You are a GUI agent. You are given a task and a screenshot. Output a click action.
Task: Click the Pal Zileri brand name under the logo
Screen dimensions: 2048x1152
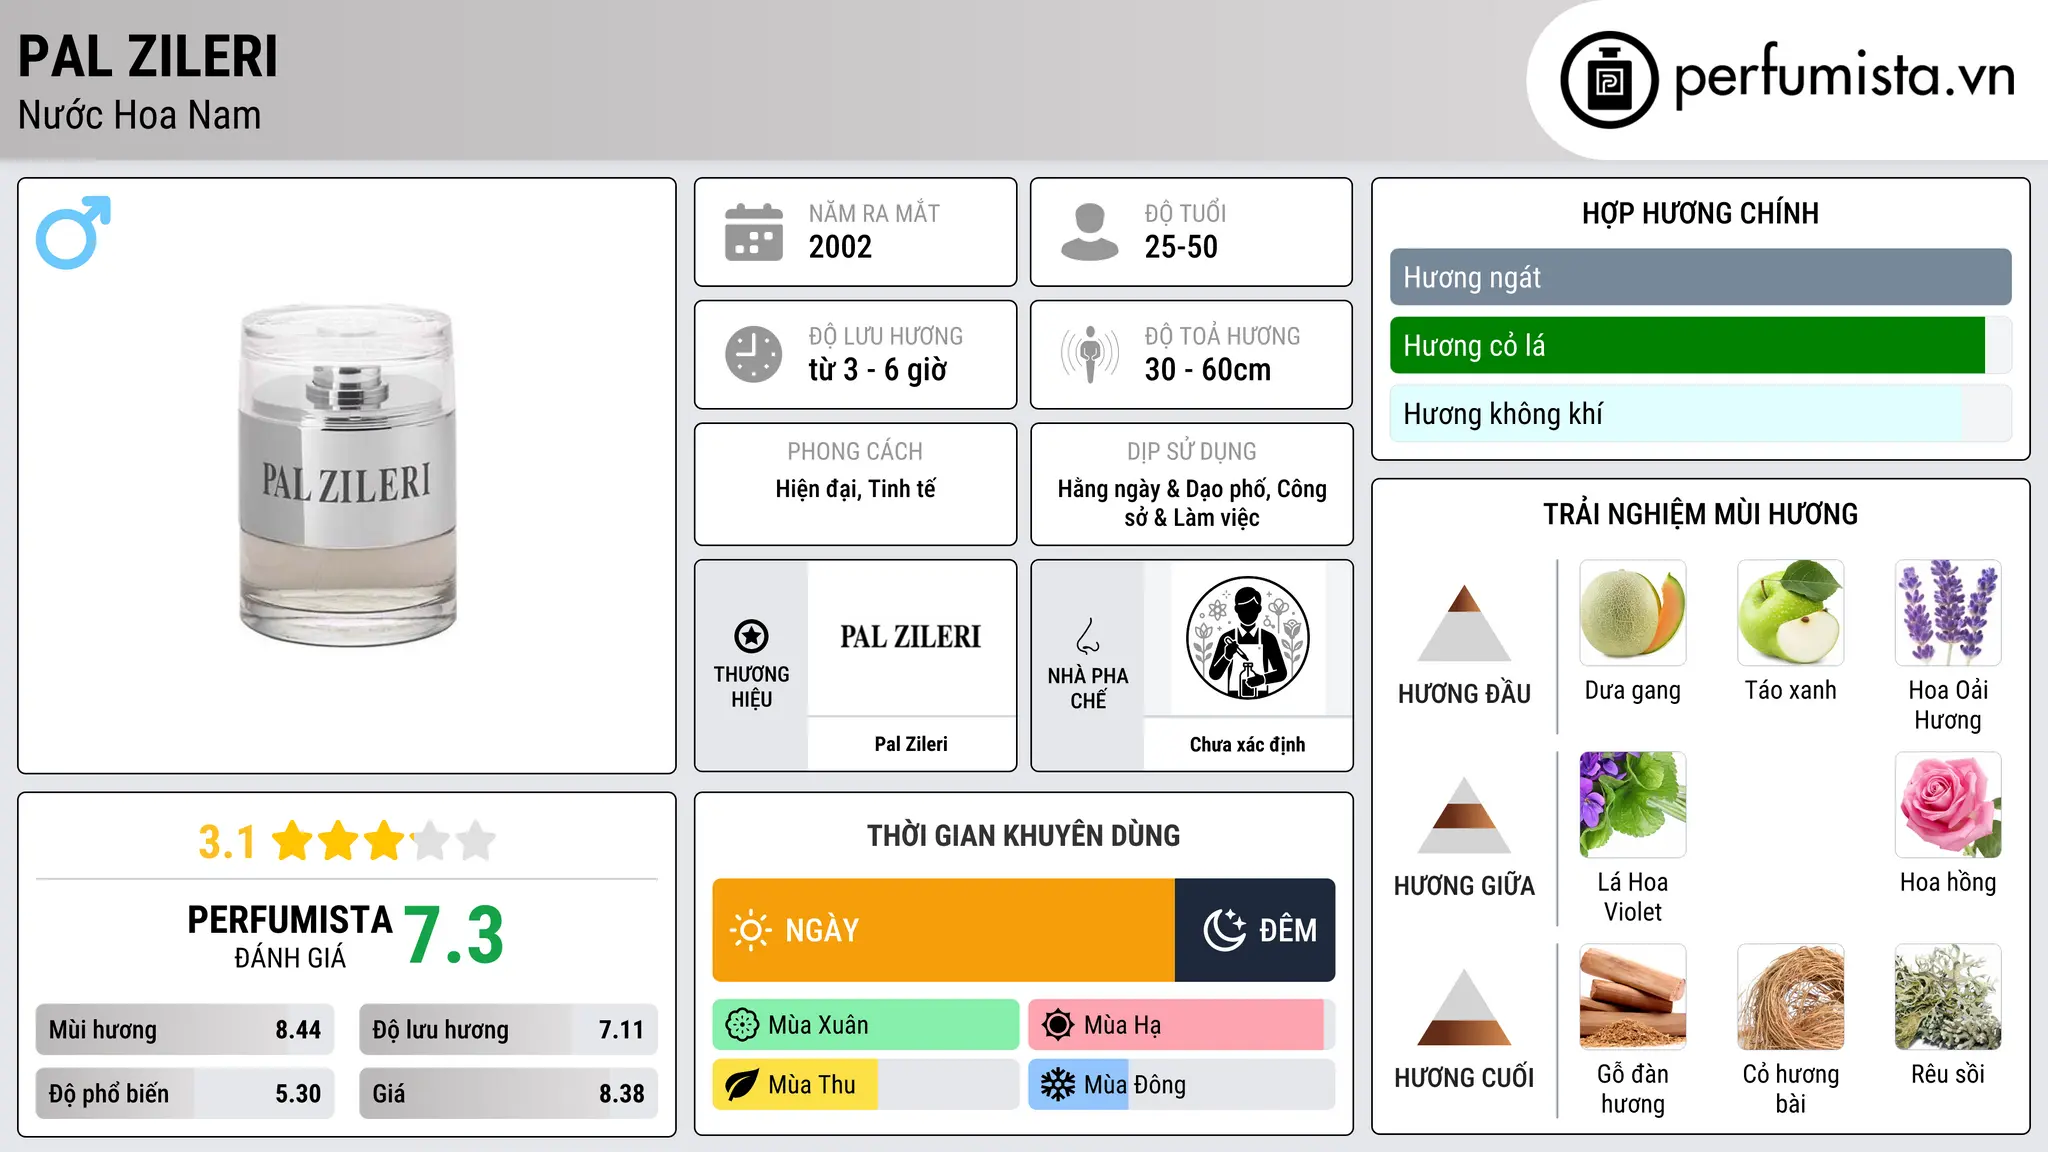[911, 744]
